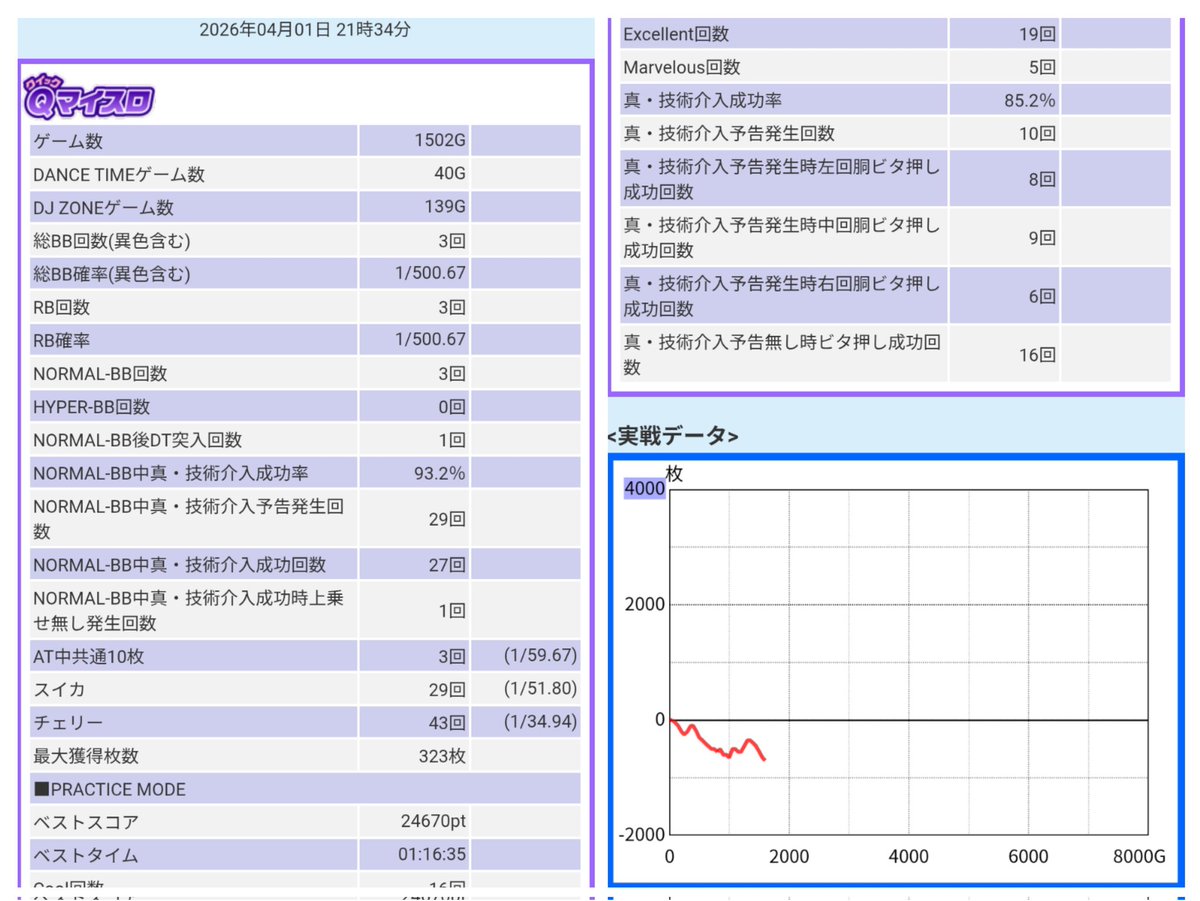The image size is (1200, 901).
Task: Click the 24670pt best score value
Action: click(433, 823)
